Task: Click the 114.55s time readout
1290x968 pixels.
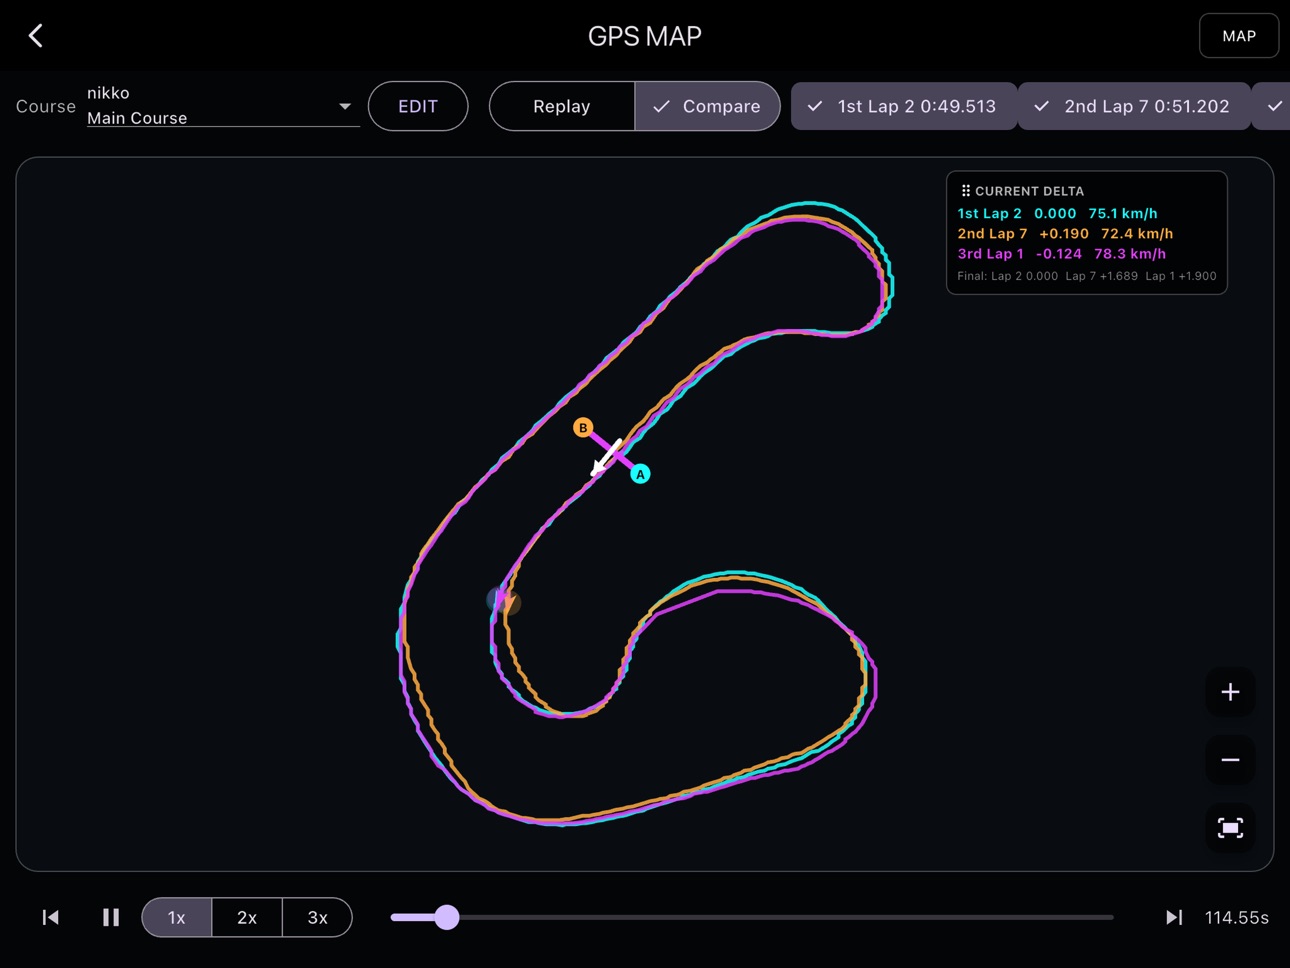Action: pyautogui.click(x=1236, y=918)
